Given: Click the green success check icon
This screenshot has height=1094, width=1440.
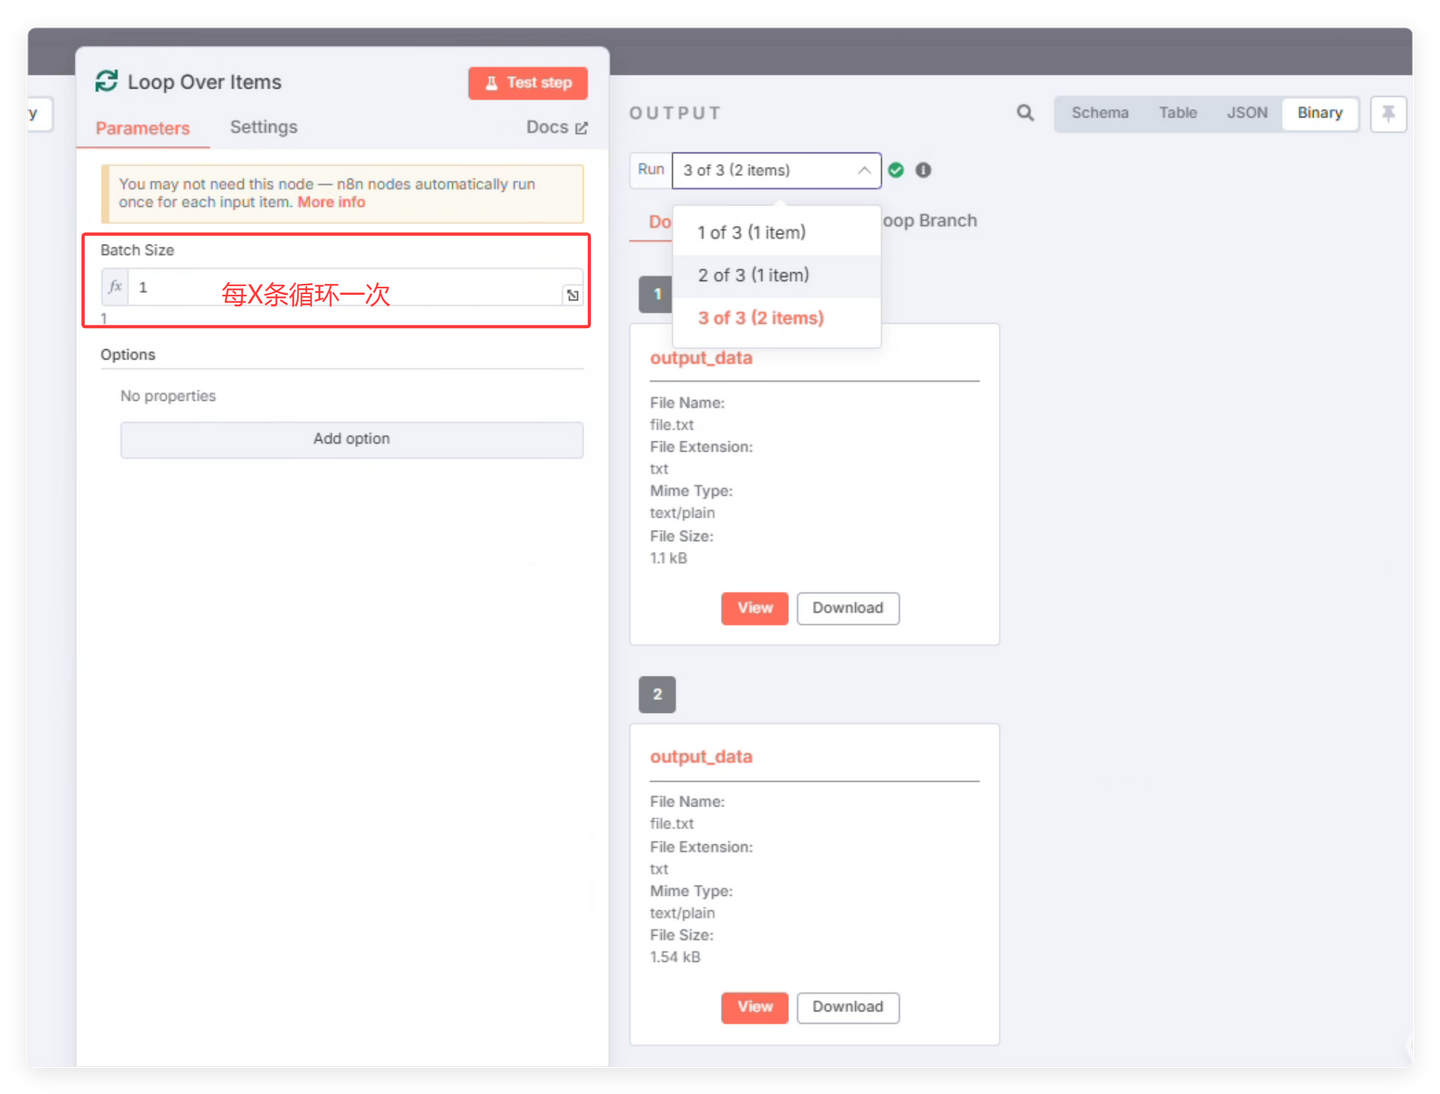Looking at the screenshot, I should (896, 170).
